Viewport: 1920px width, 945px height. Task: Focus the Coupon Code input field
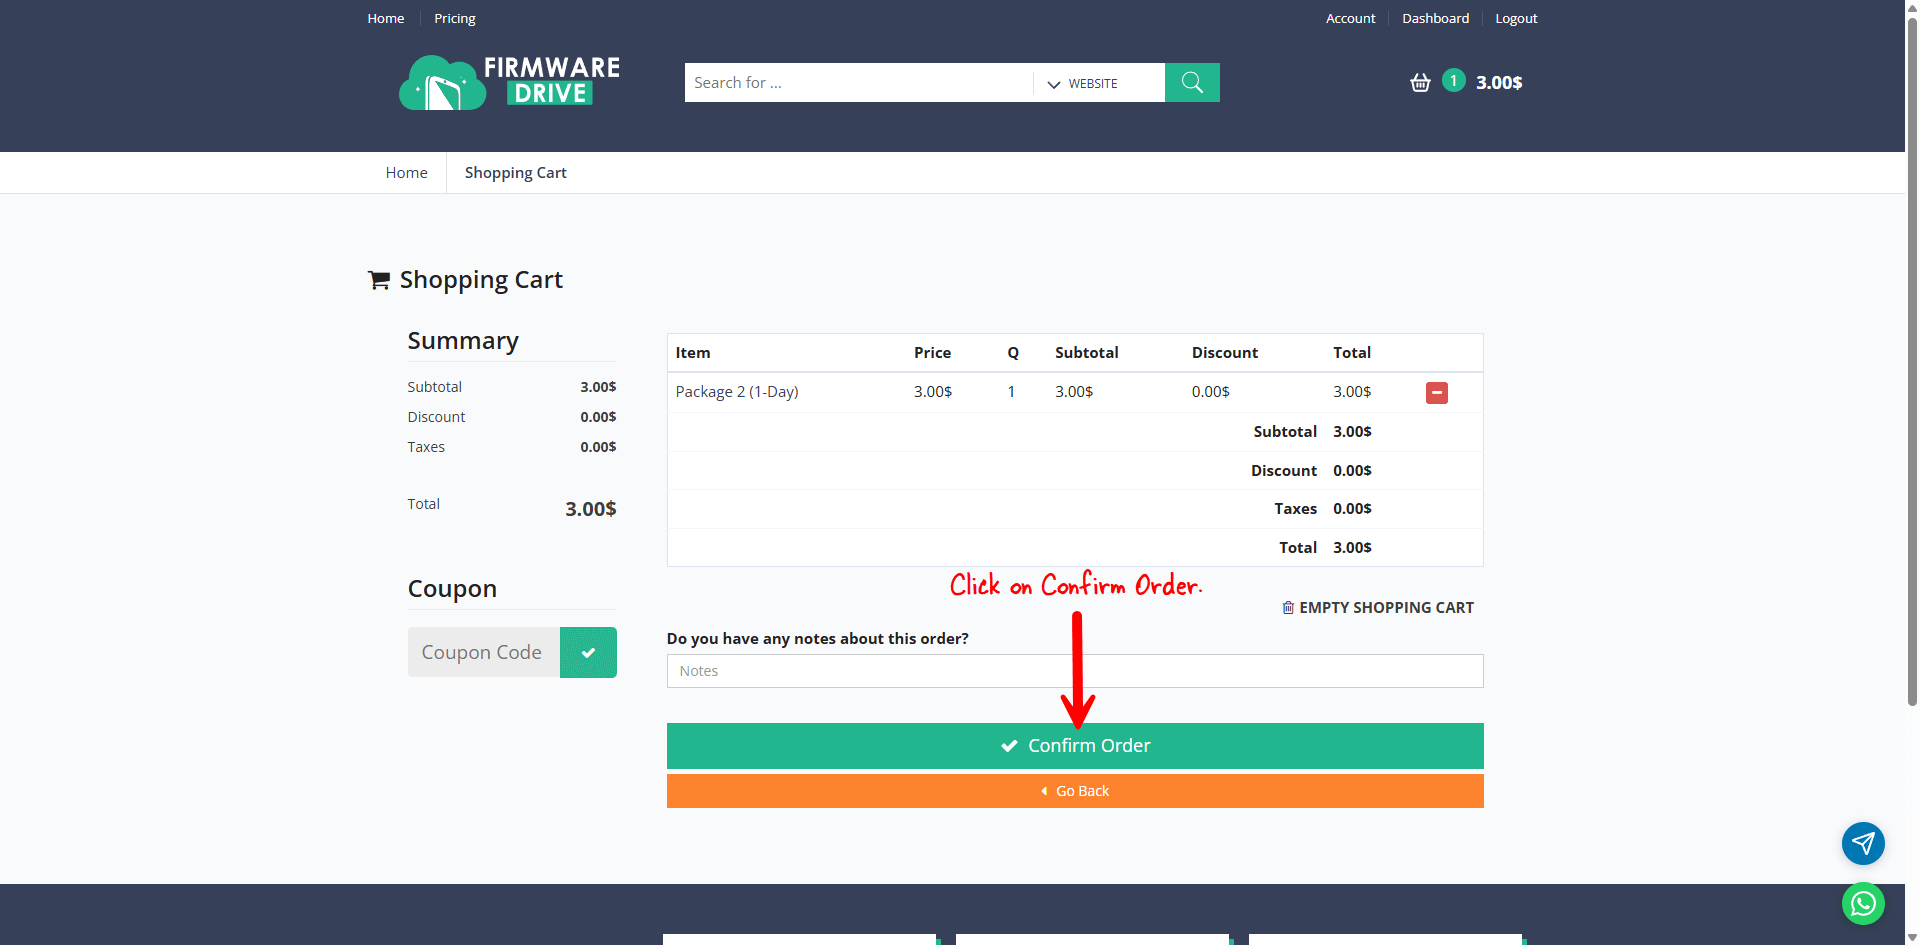pos(484,652)
